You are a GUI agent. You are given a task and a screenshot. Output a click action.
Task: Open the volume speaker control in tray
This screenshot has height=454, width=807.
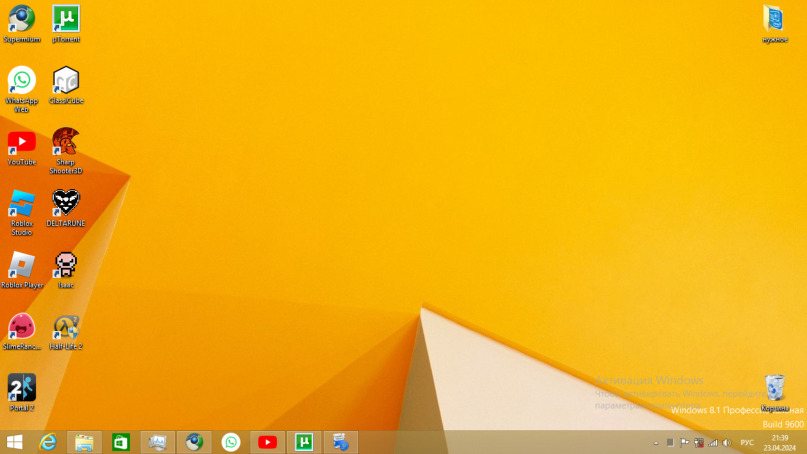[x=727, y=443]
